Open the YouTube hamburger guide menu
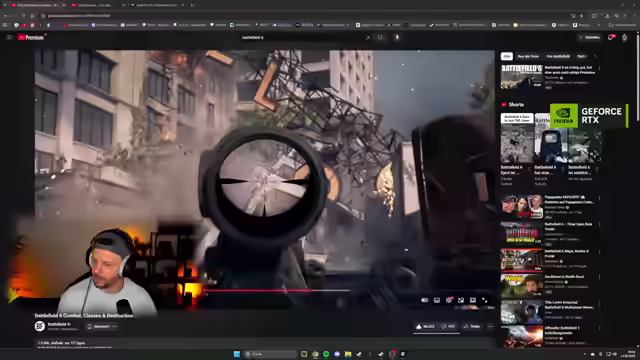The width and height of the screenshot is (640, 360). point(9,37)
